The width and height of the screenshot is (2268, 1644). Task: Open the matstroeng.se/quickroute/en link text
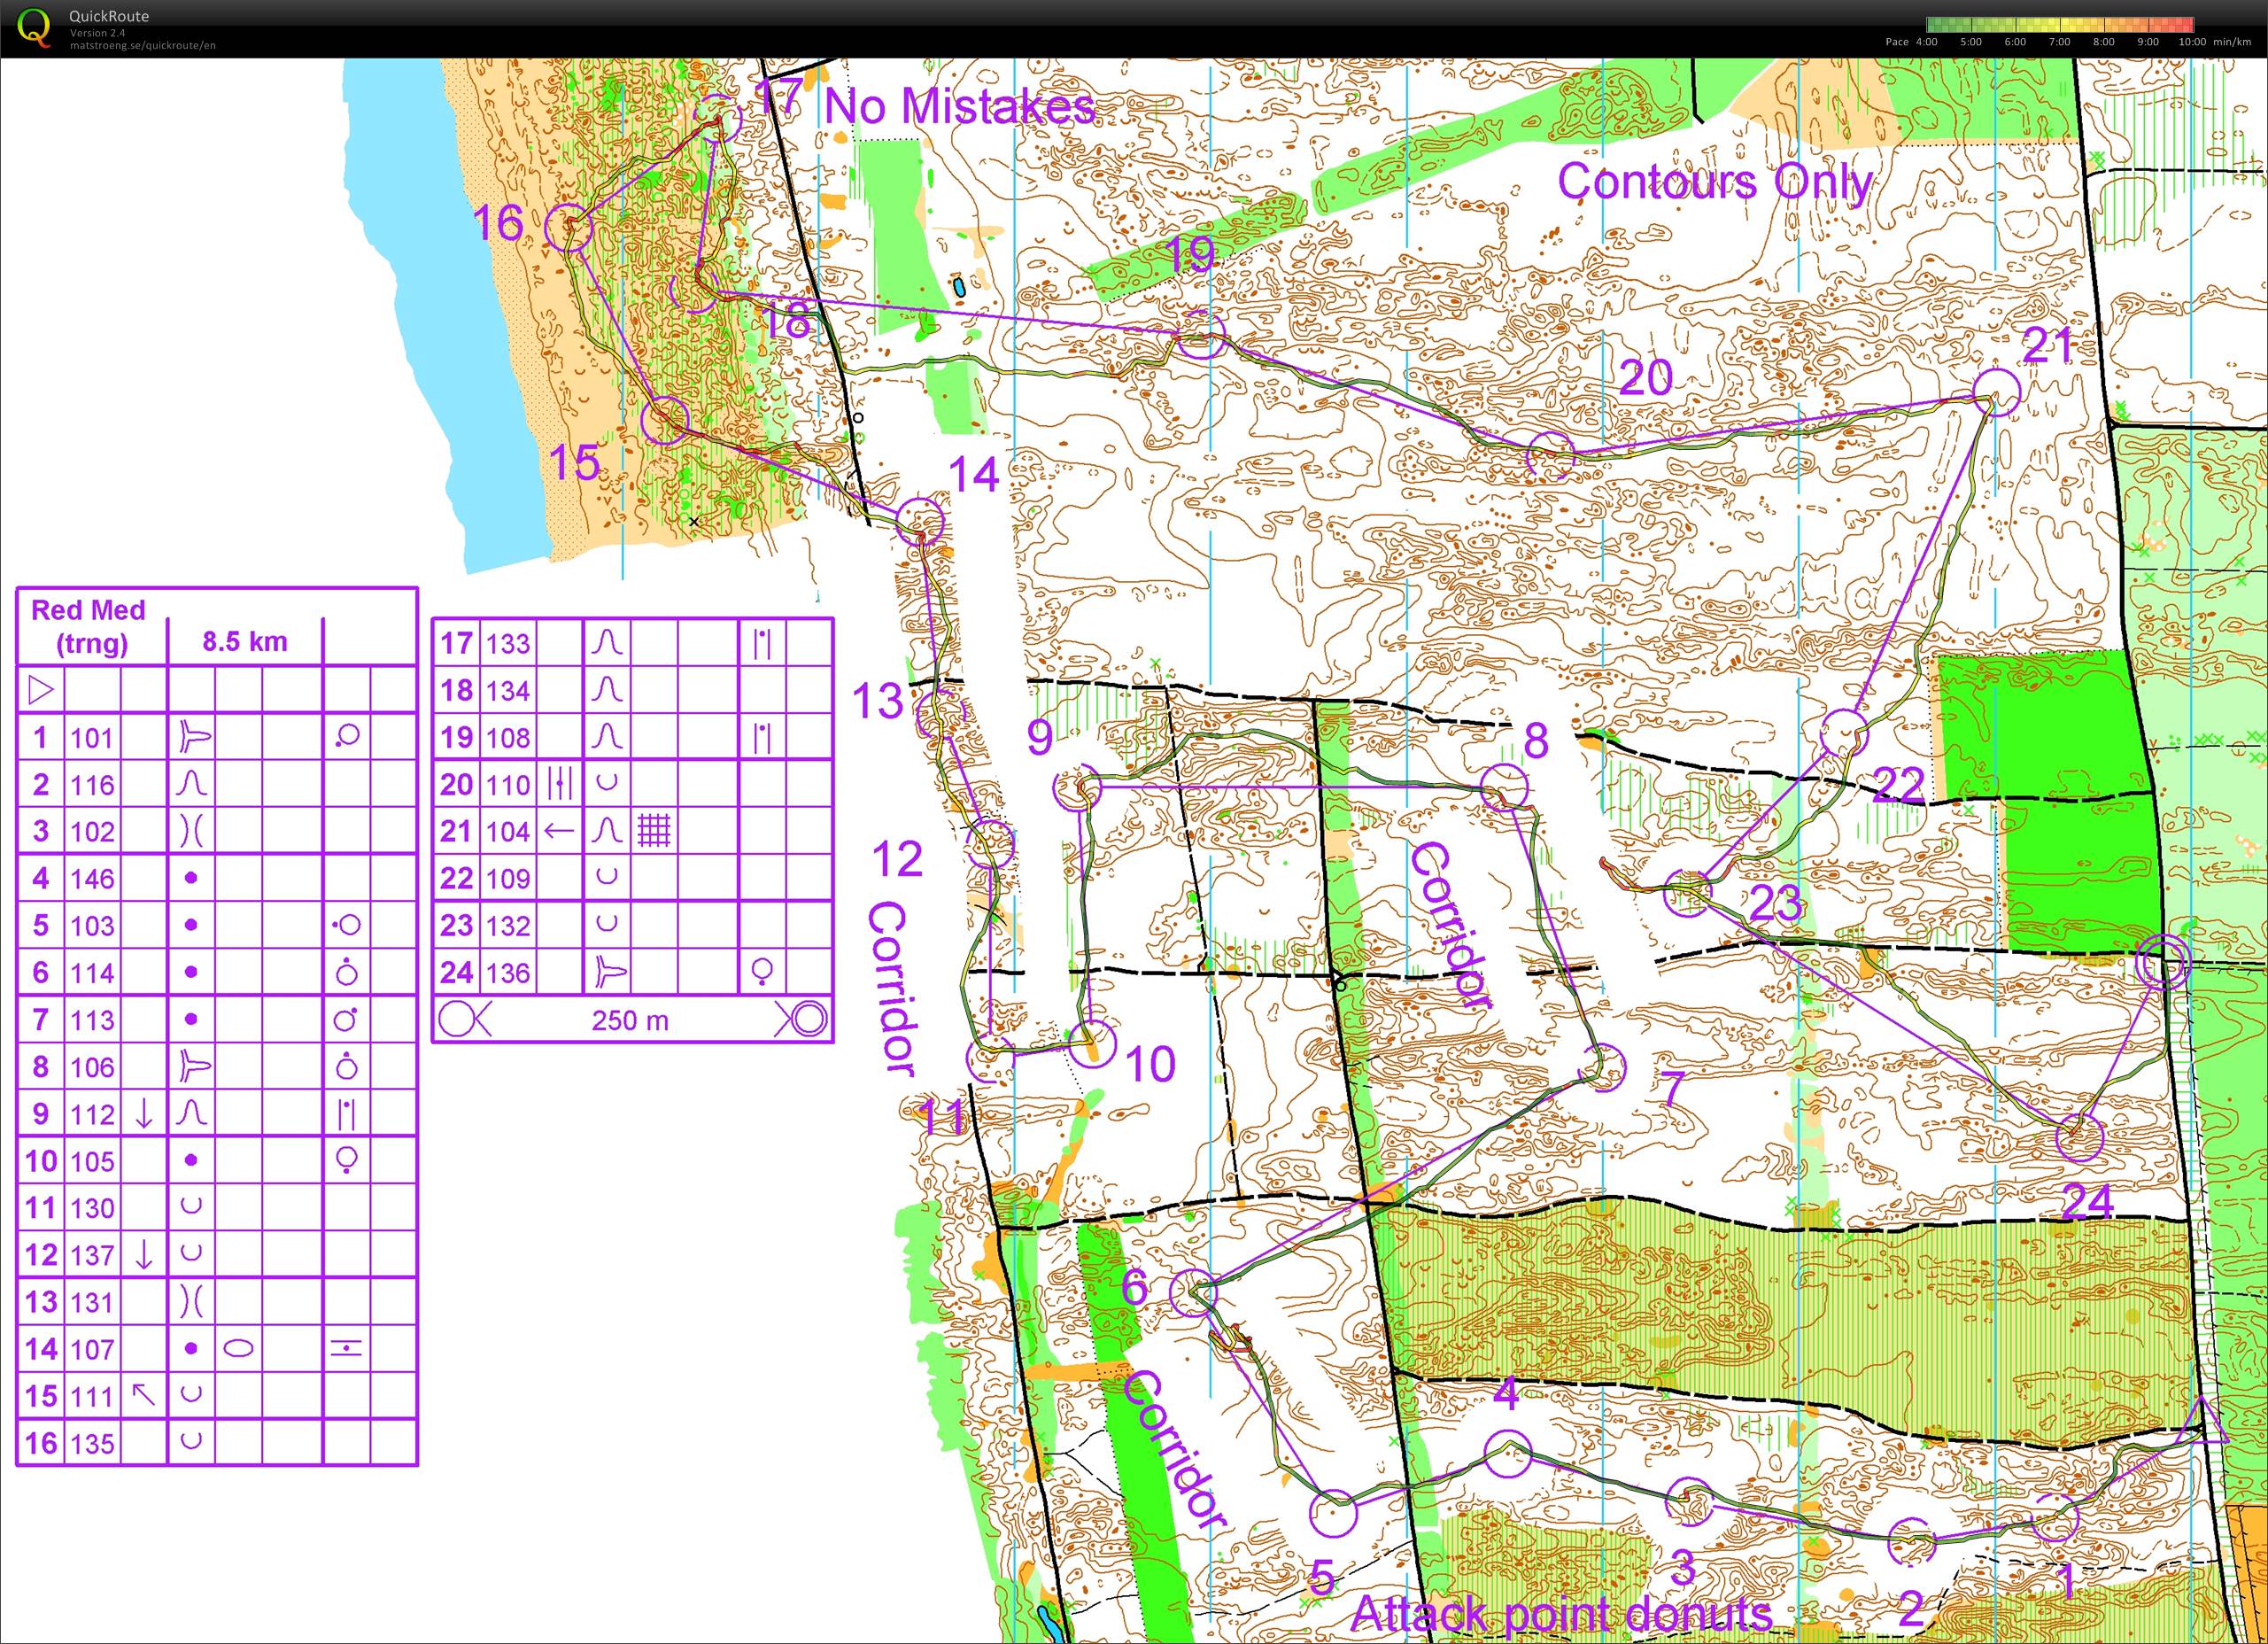[142, 45]
